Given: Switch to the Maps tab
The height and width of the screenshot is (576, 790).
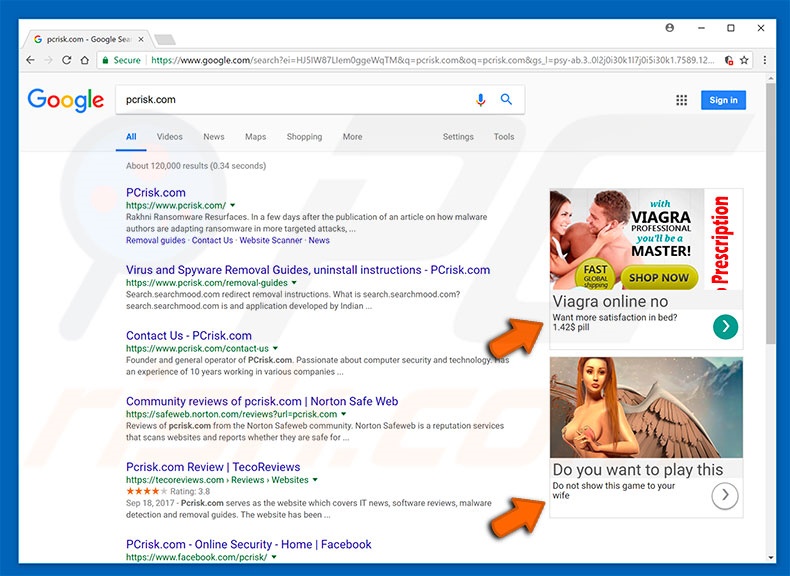Looking at the screenshot, I should point(255,137).
